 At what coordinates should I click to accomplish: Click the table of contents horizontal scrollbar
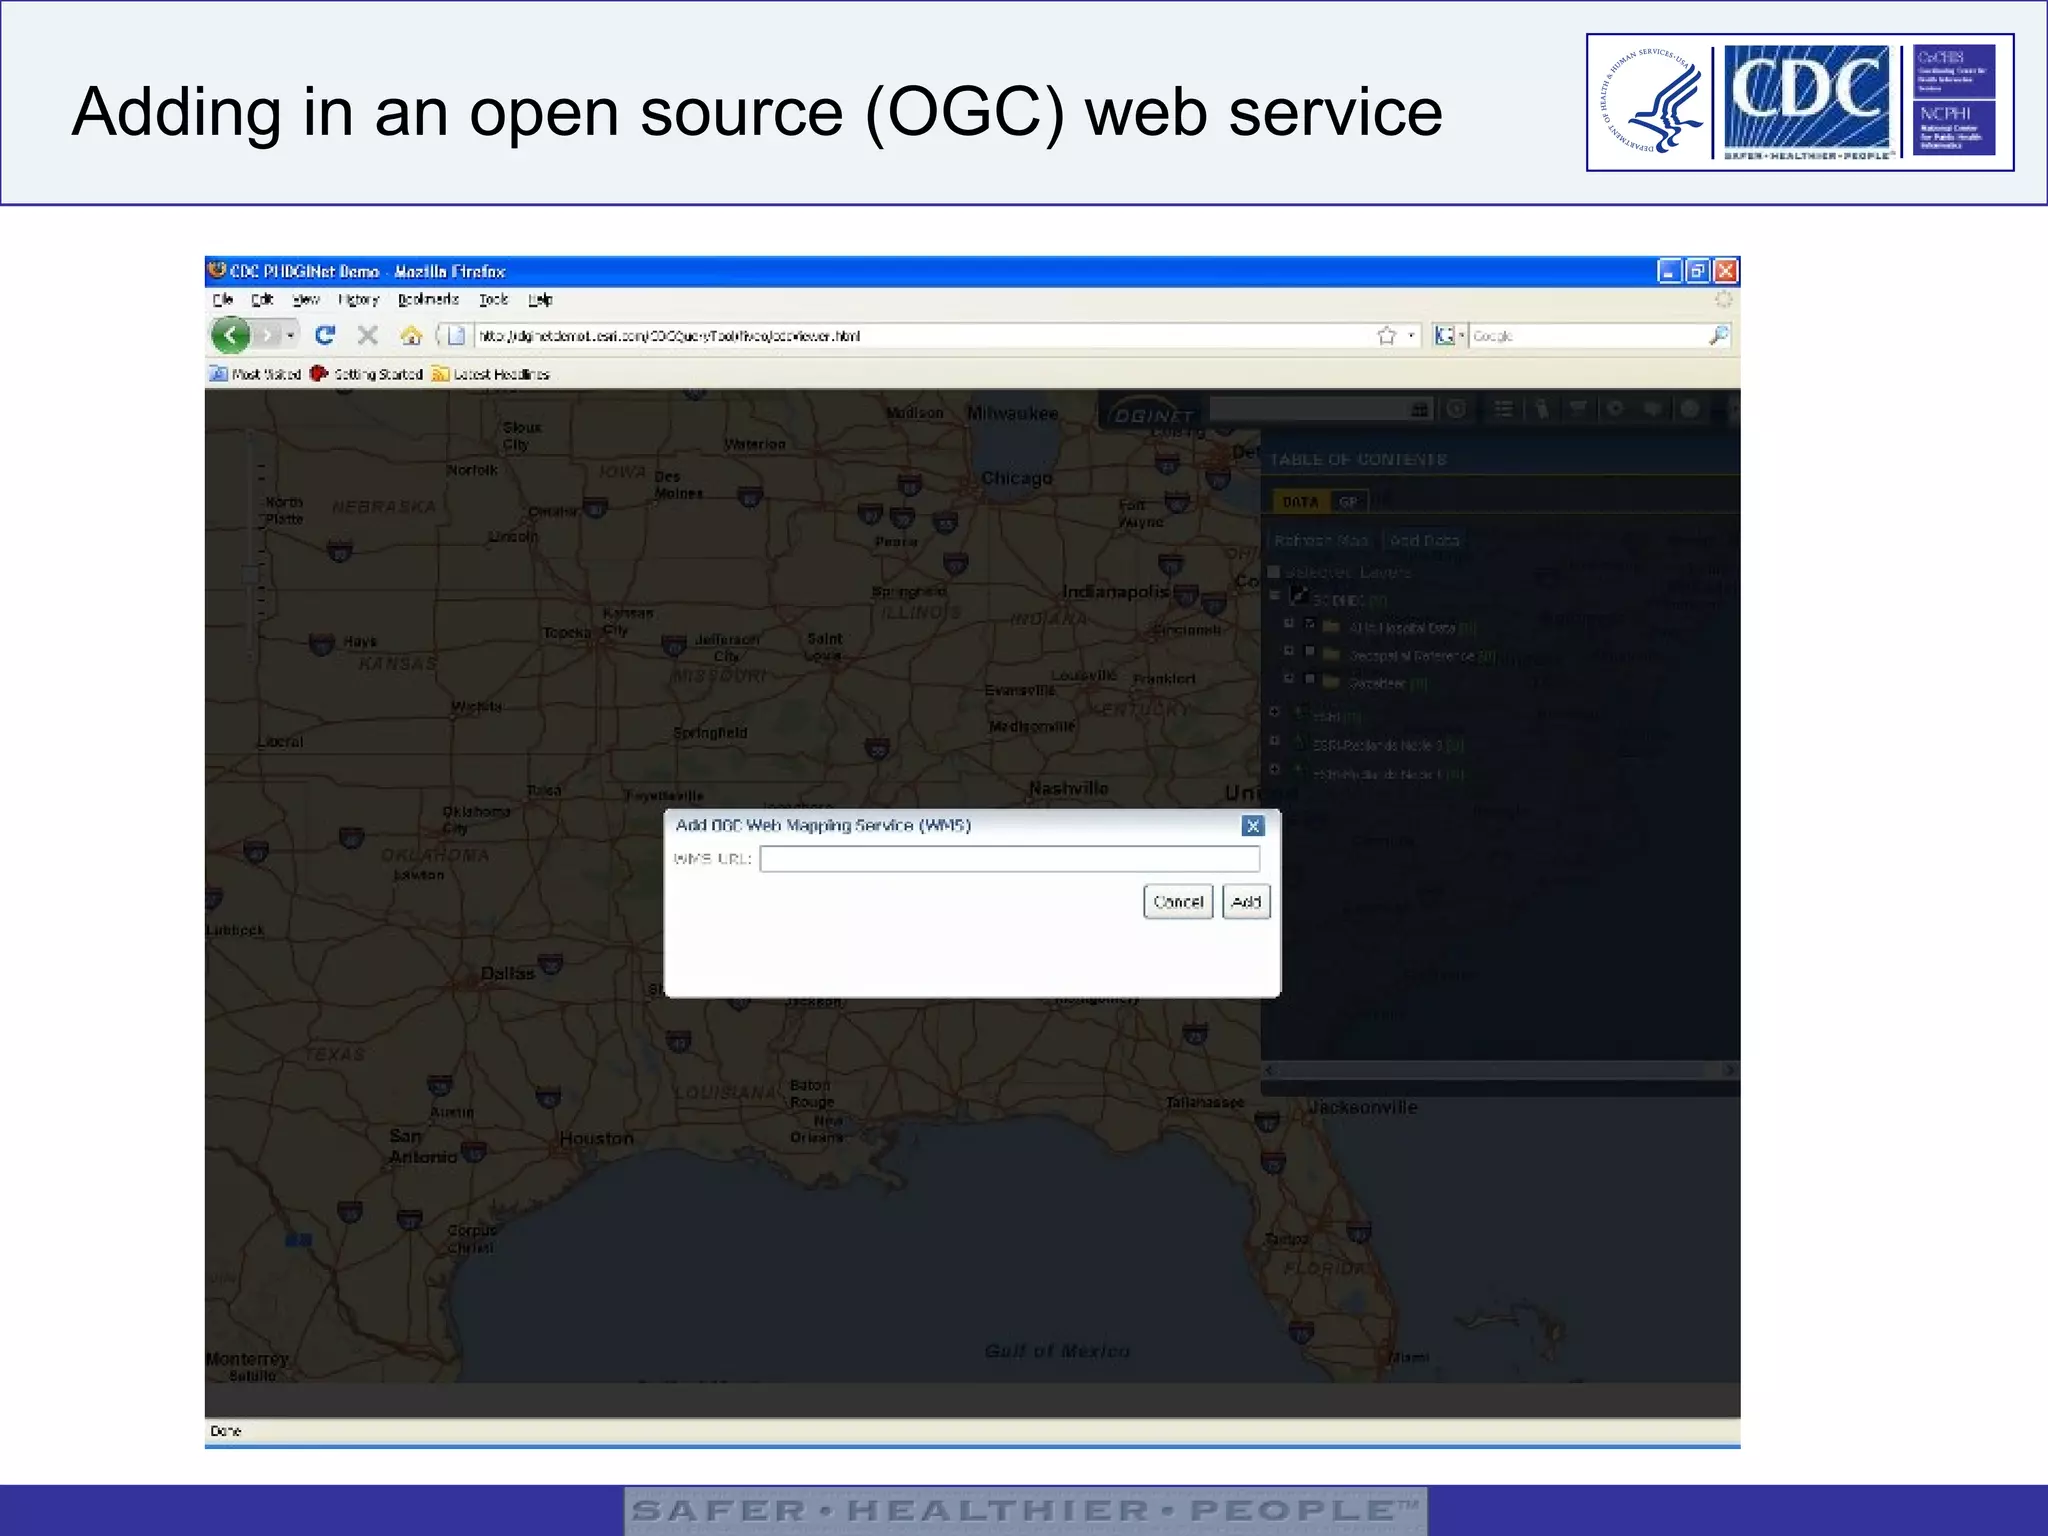[x=1500, y=1070]
